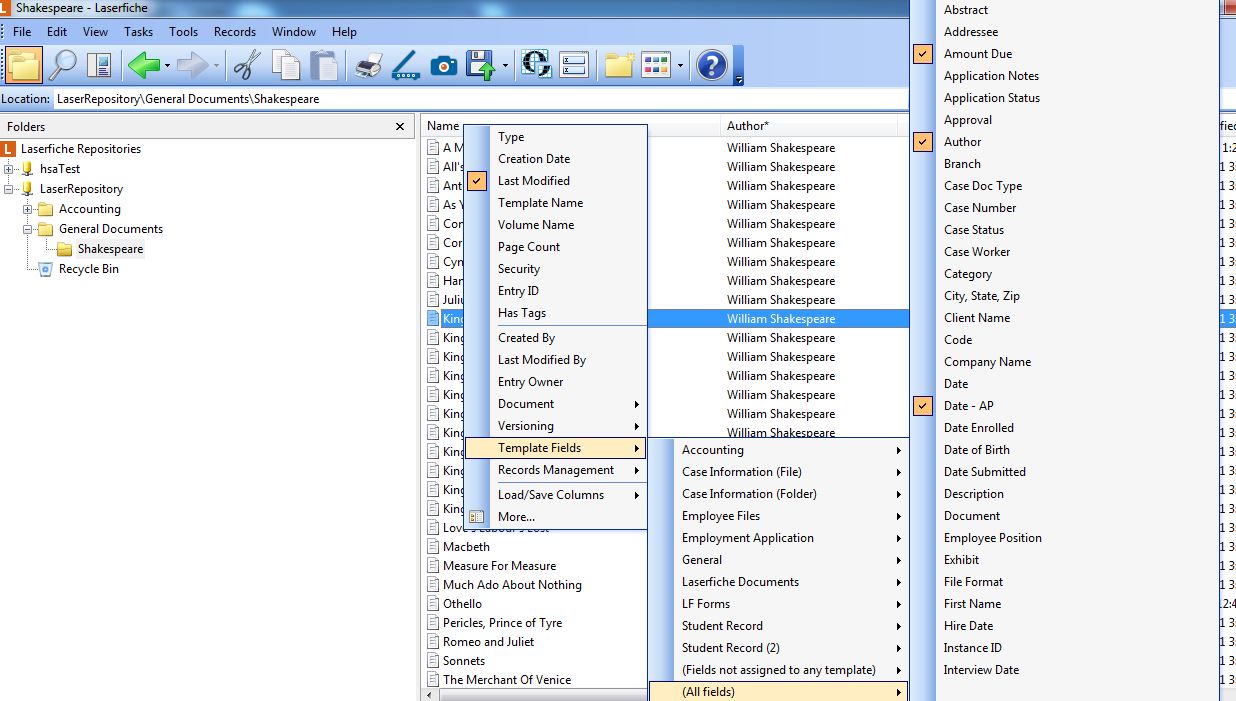
Task: Open the Tasks menu
Action: pos(138,32)
